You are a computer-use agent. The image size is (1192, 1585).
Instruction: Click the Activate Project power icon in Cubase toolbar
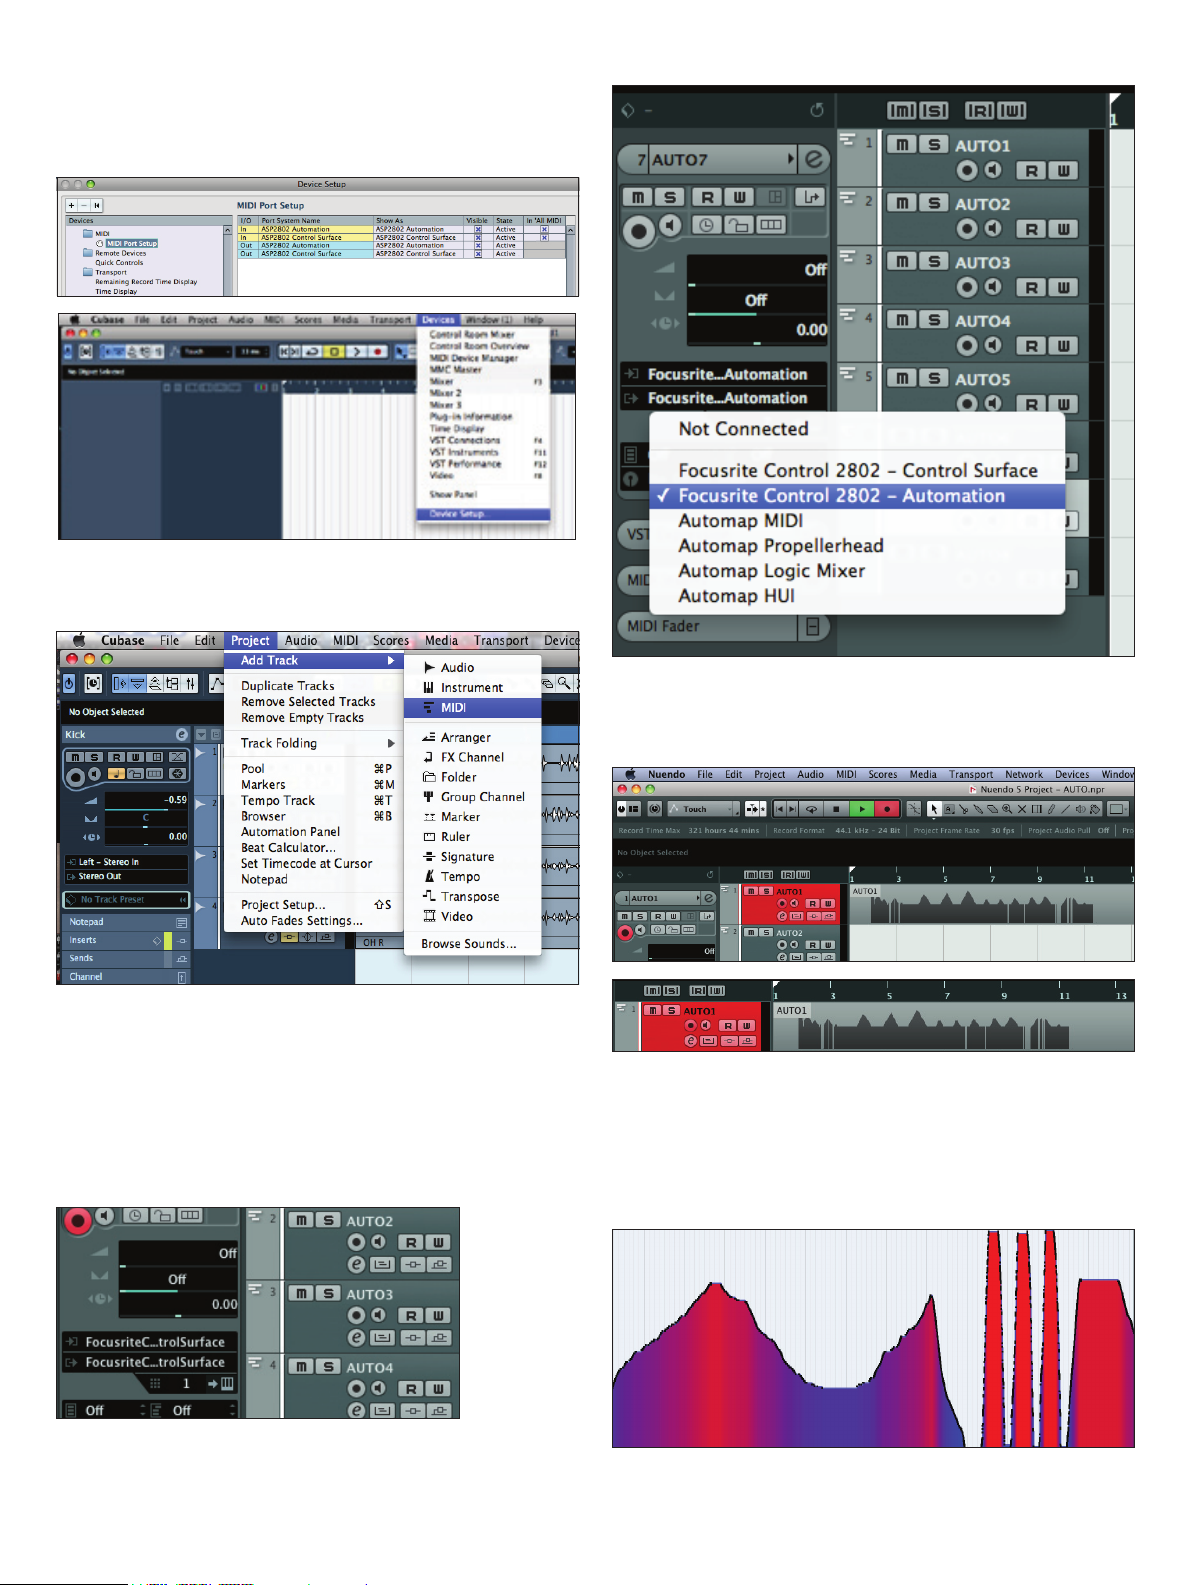[x=68, y=683]
